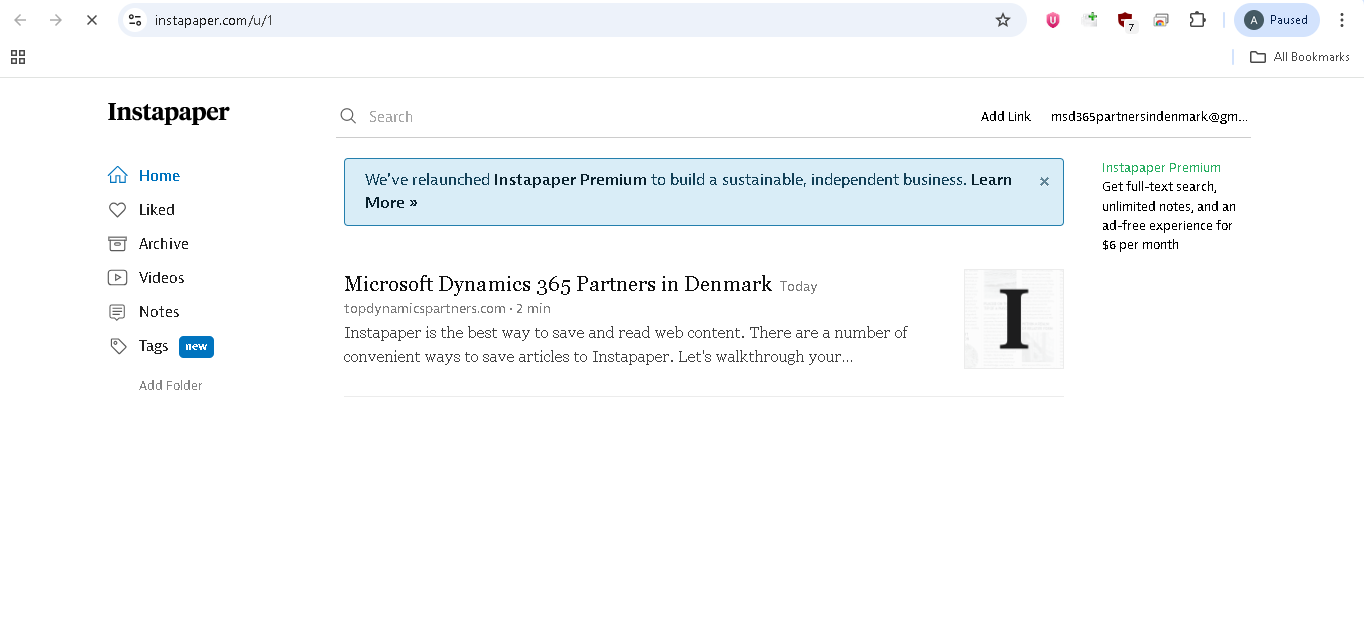Click the article thumbnail image
The width and height of the screenshot is (1364, 627).
[1013, 319]
